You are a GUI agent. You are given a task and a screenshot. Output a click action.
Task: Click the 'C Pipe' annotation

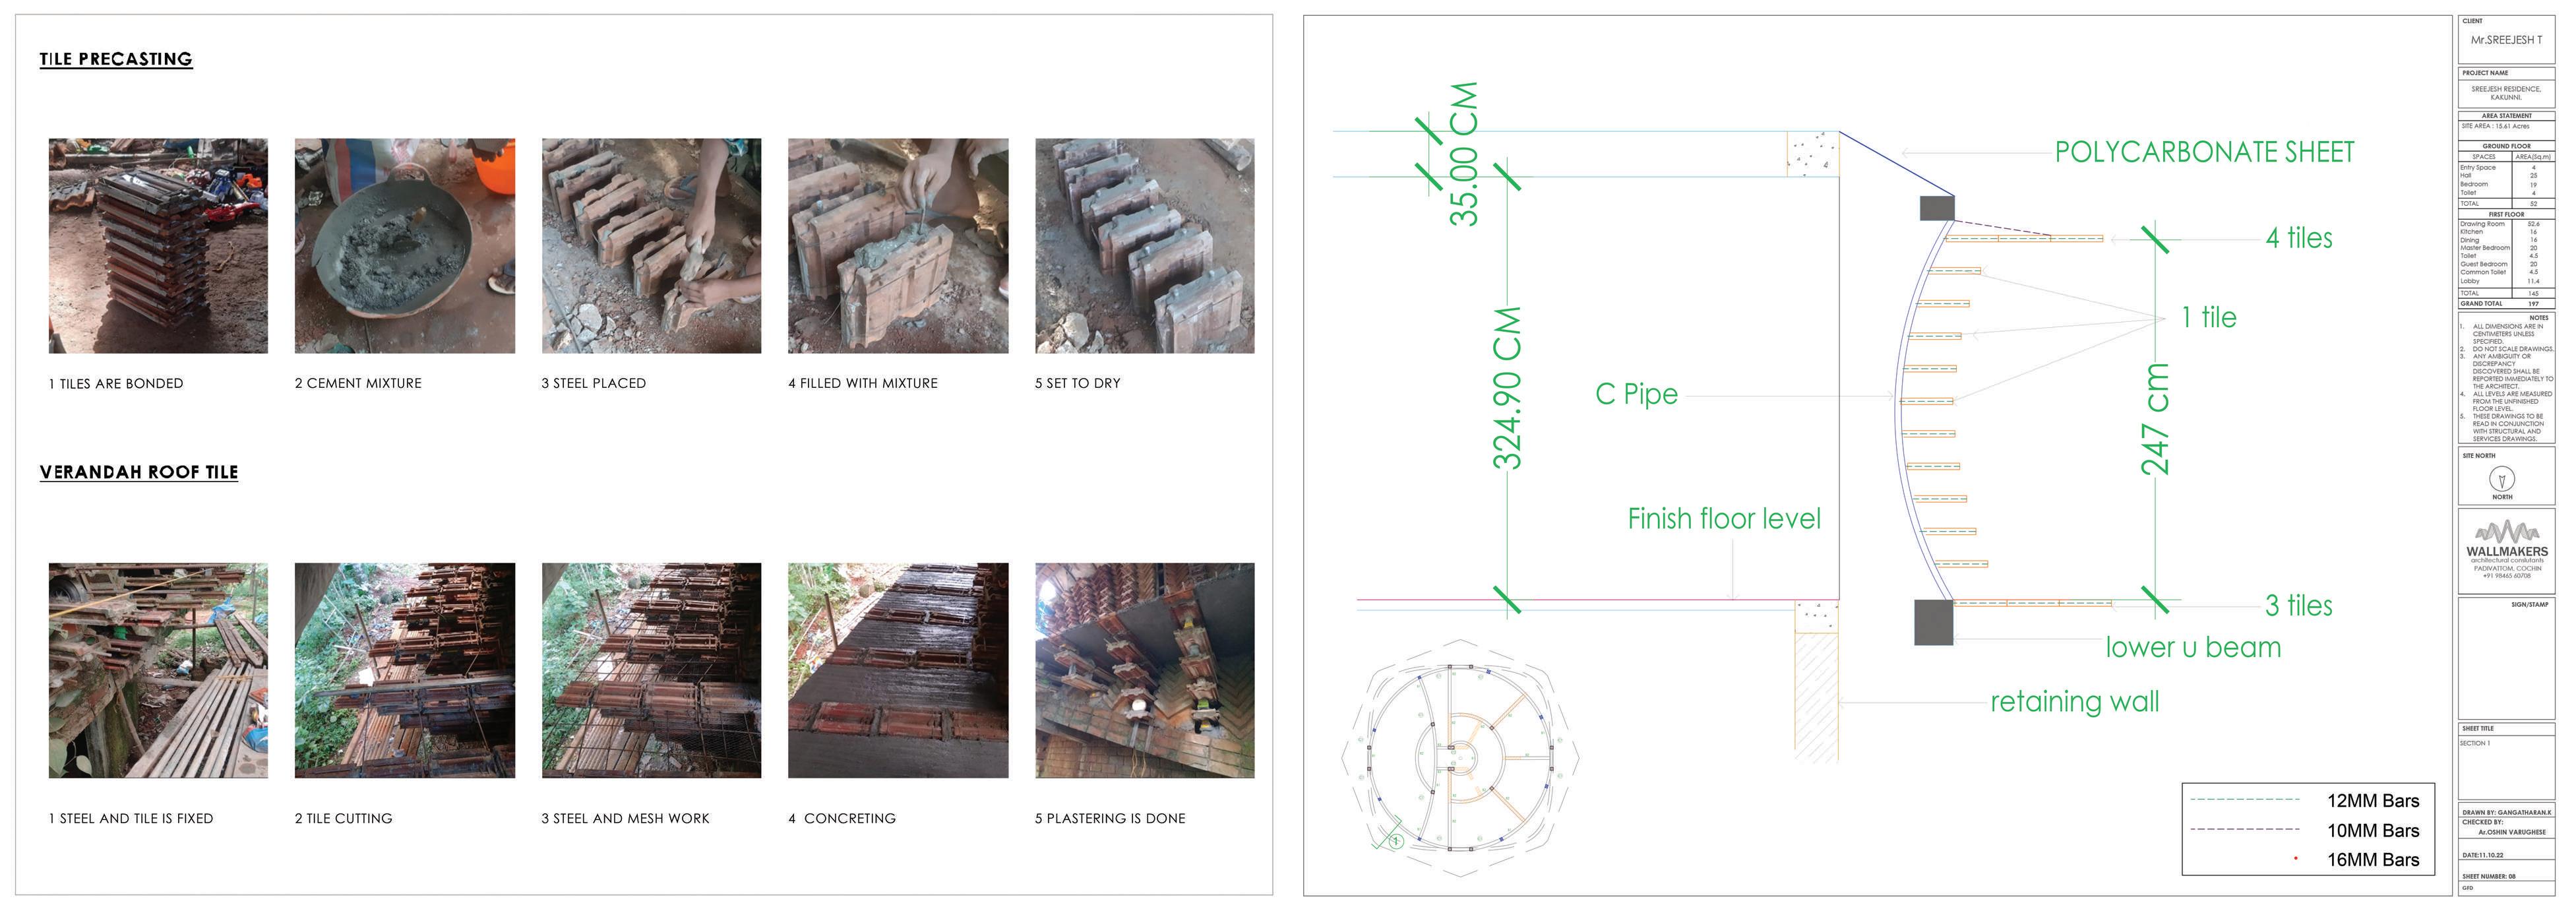pos(1636,394)
